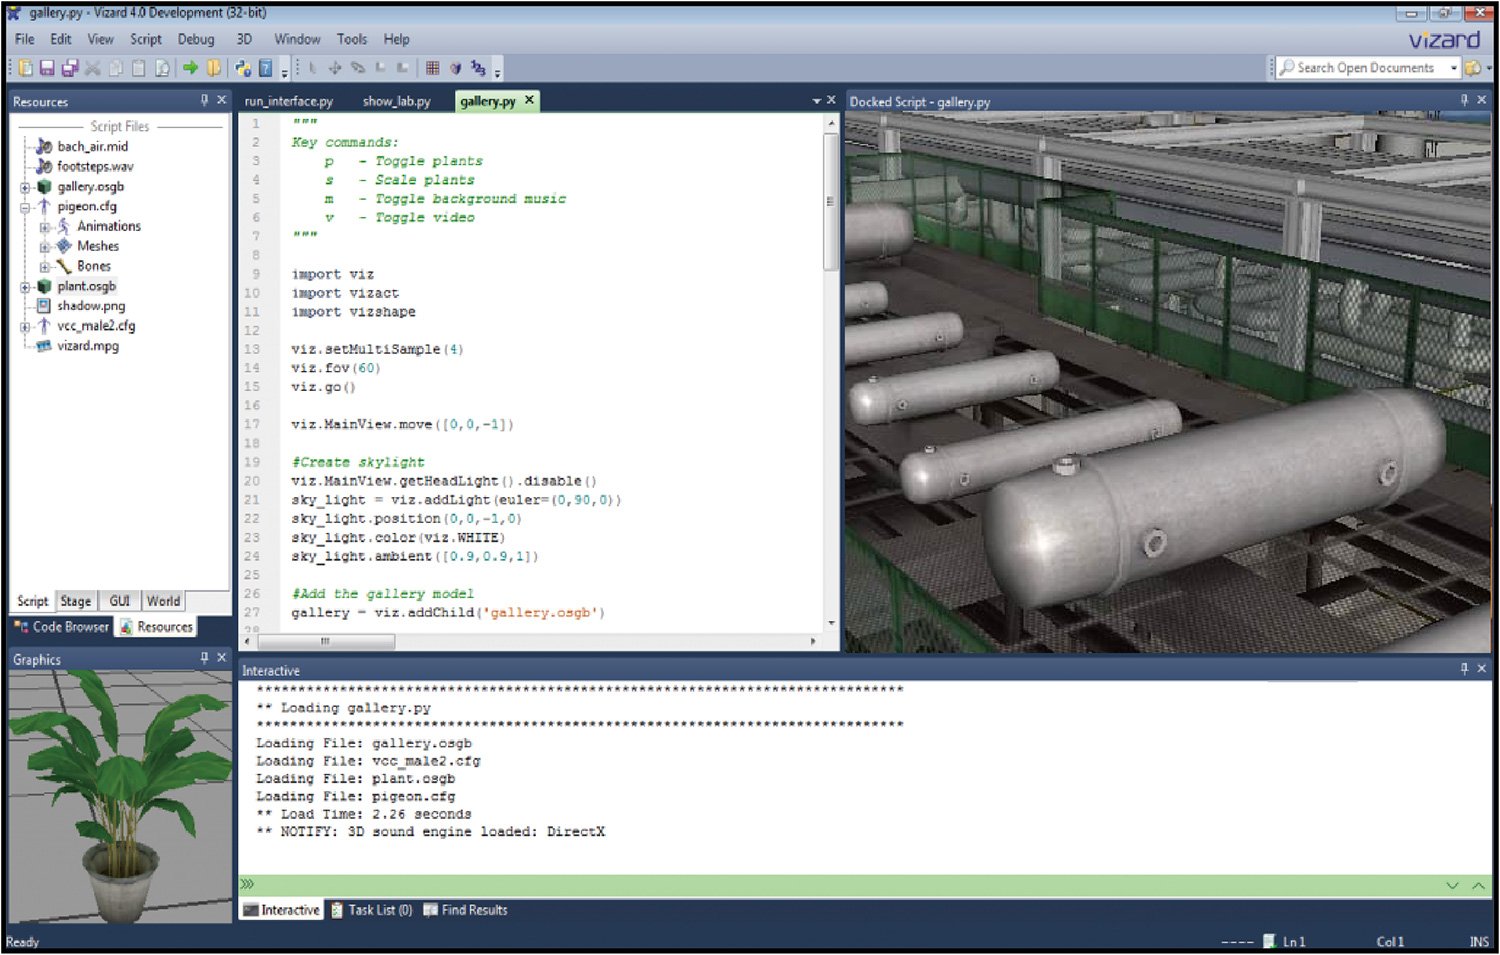Switch to the run_interface.py tab
Image resolution: width=1500 pixels, height=955 pixels.
(289, 101)
